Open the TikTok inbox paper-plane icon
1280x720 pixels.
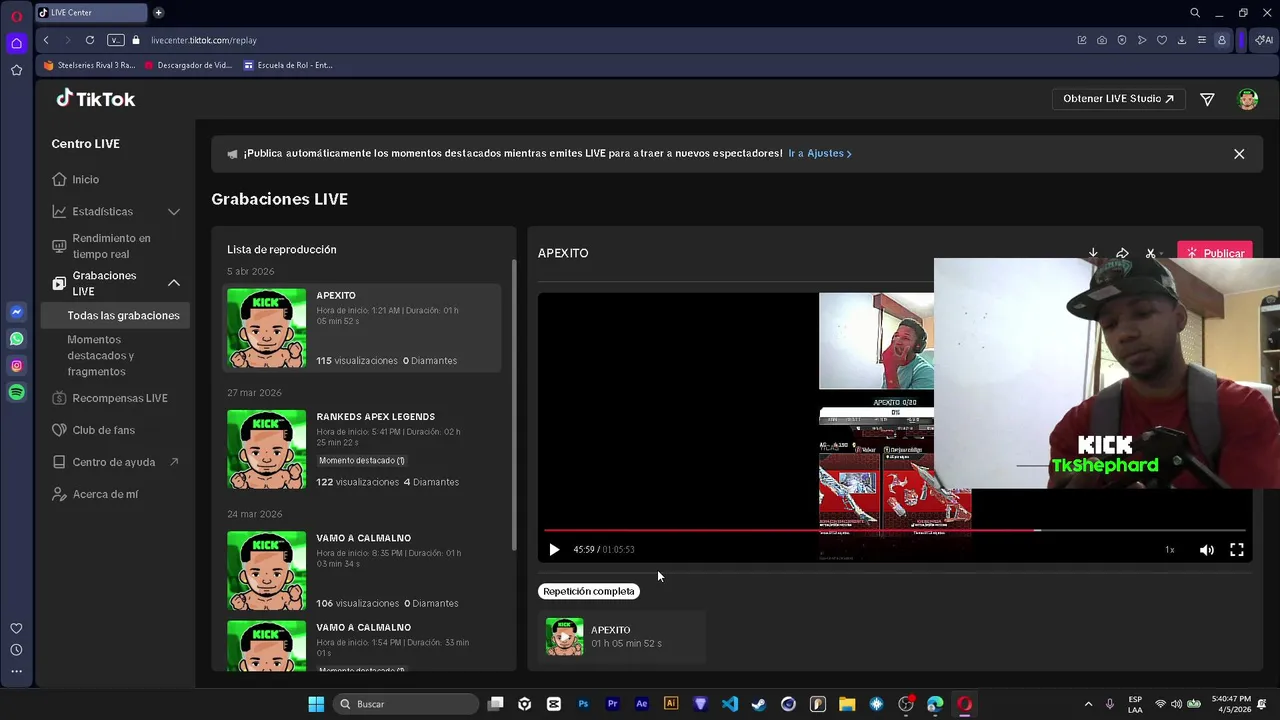tap(1207, 99)
